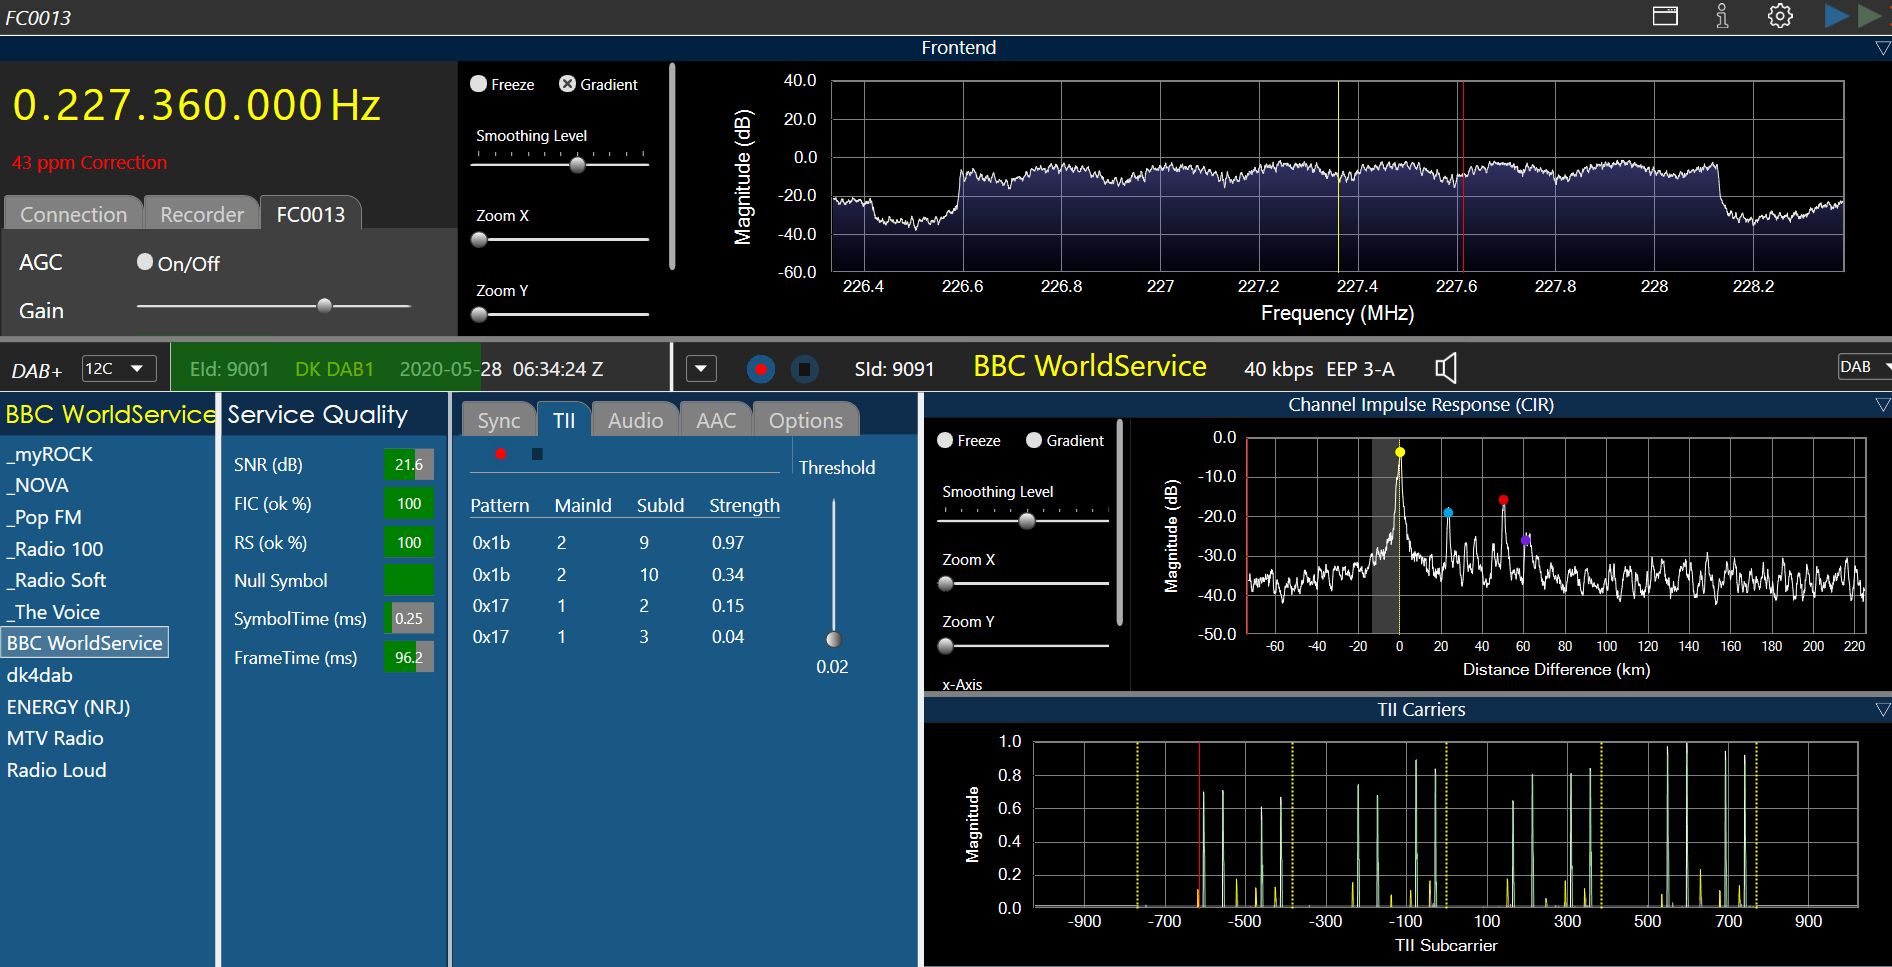Open the 12C channel dropdown
The image size is (1892, 967).
(x=118, y=369)
